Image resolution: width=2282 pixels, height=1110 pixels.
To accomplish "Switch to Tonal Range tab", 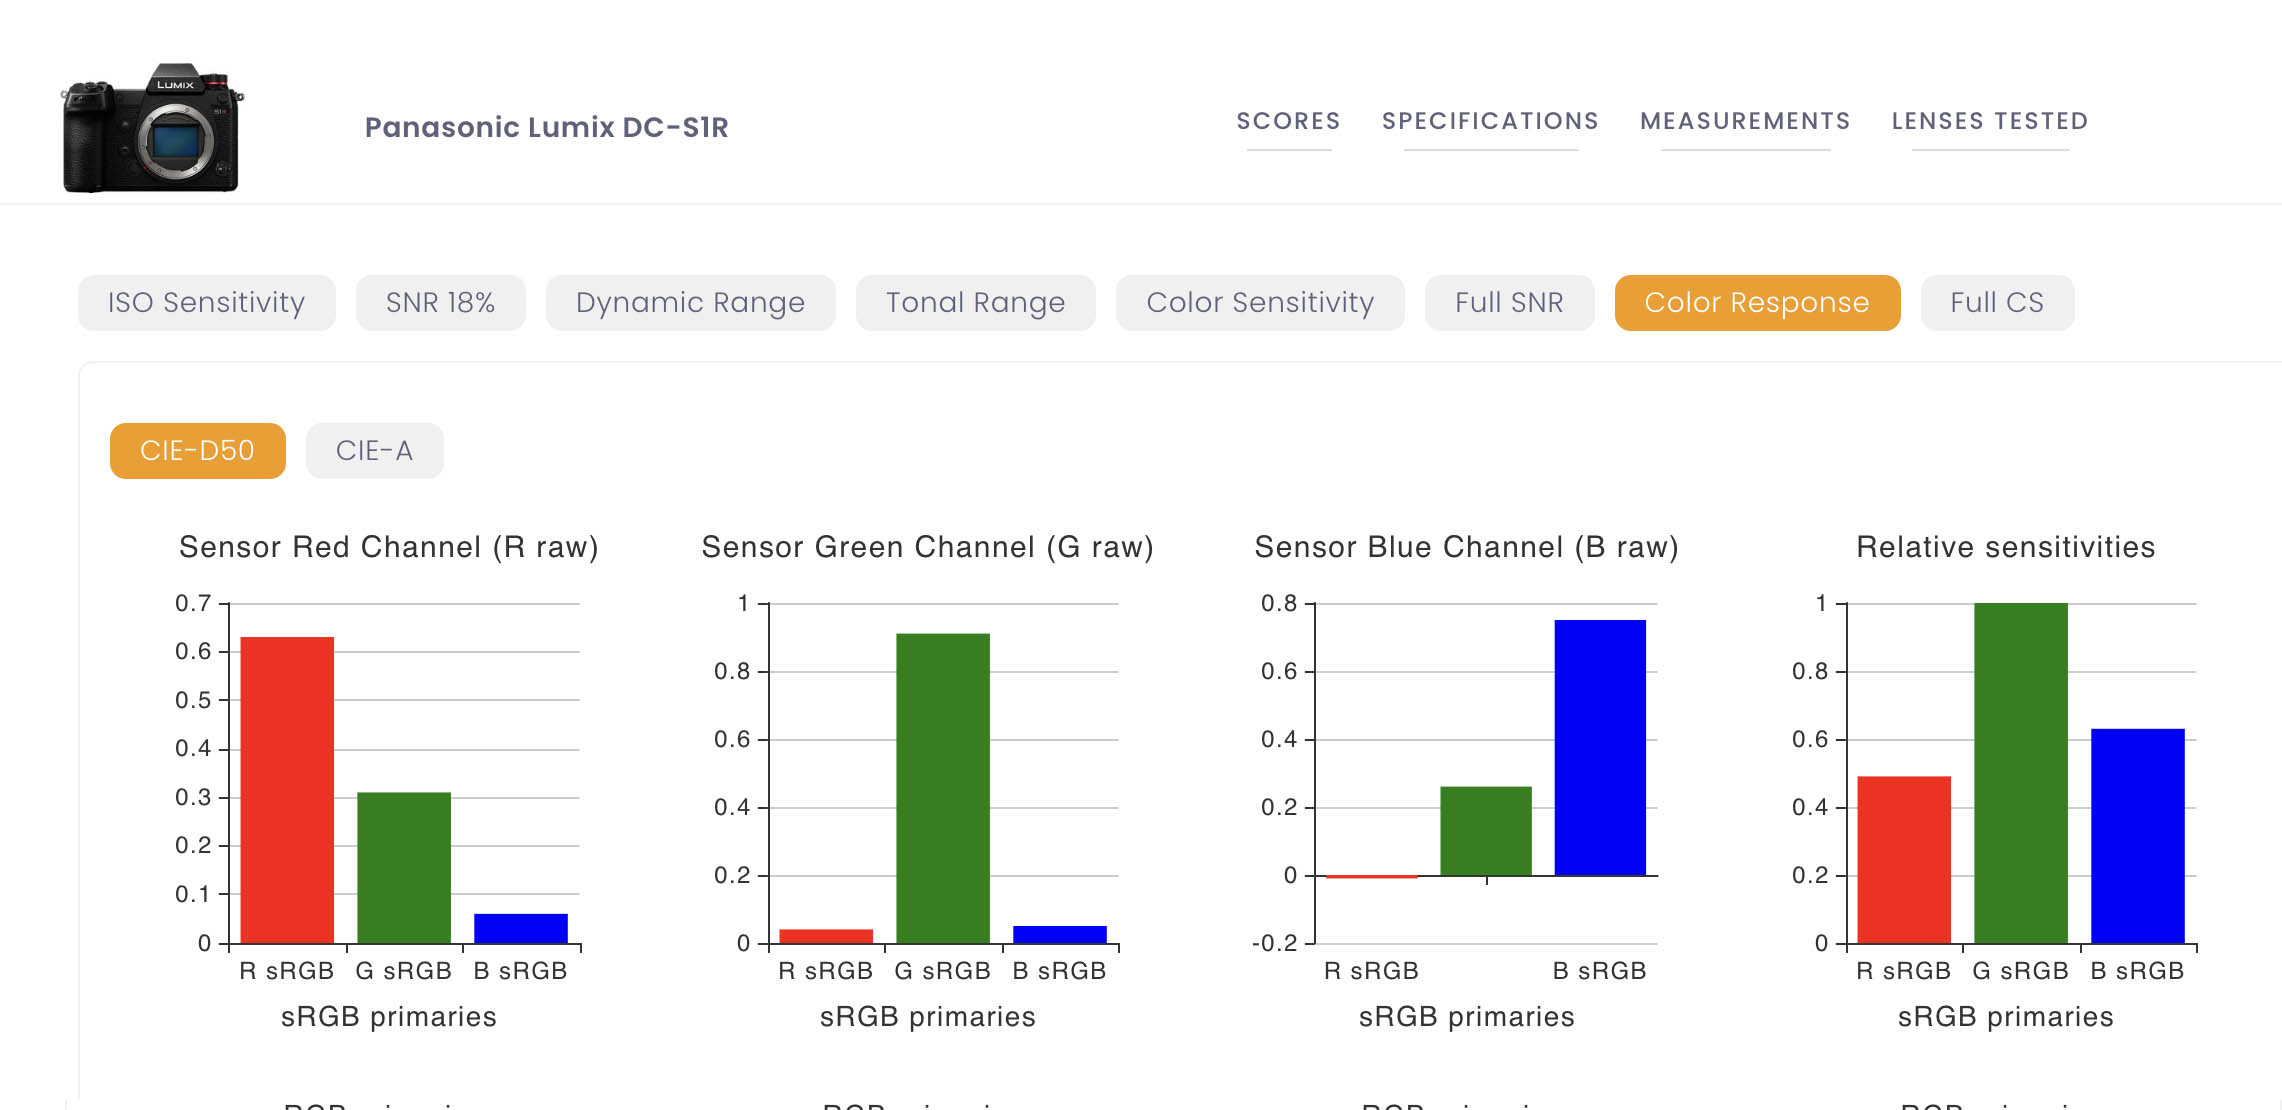I will click(x=975, y=303).
